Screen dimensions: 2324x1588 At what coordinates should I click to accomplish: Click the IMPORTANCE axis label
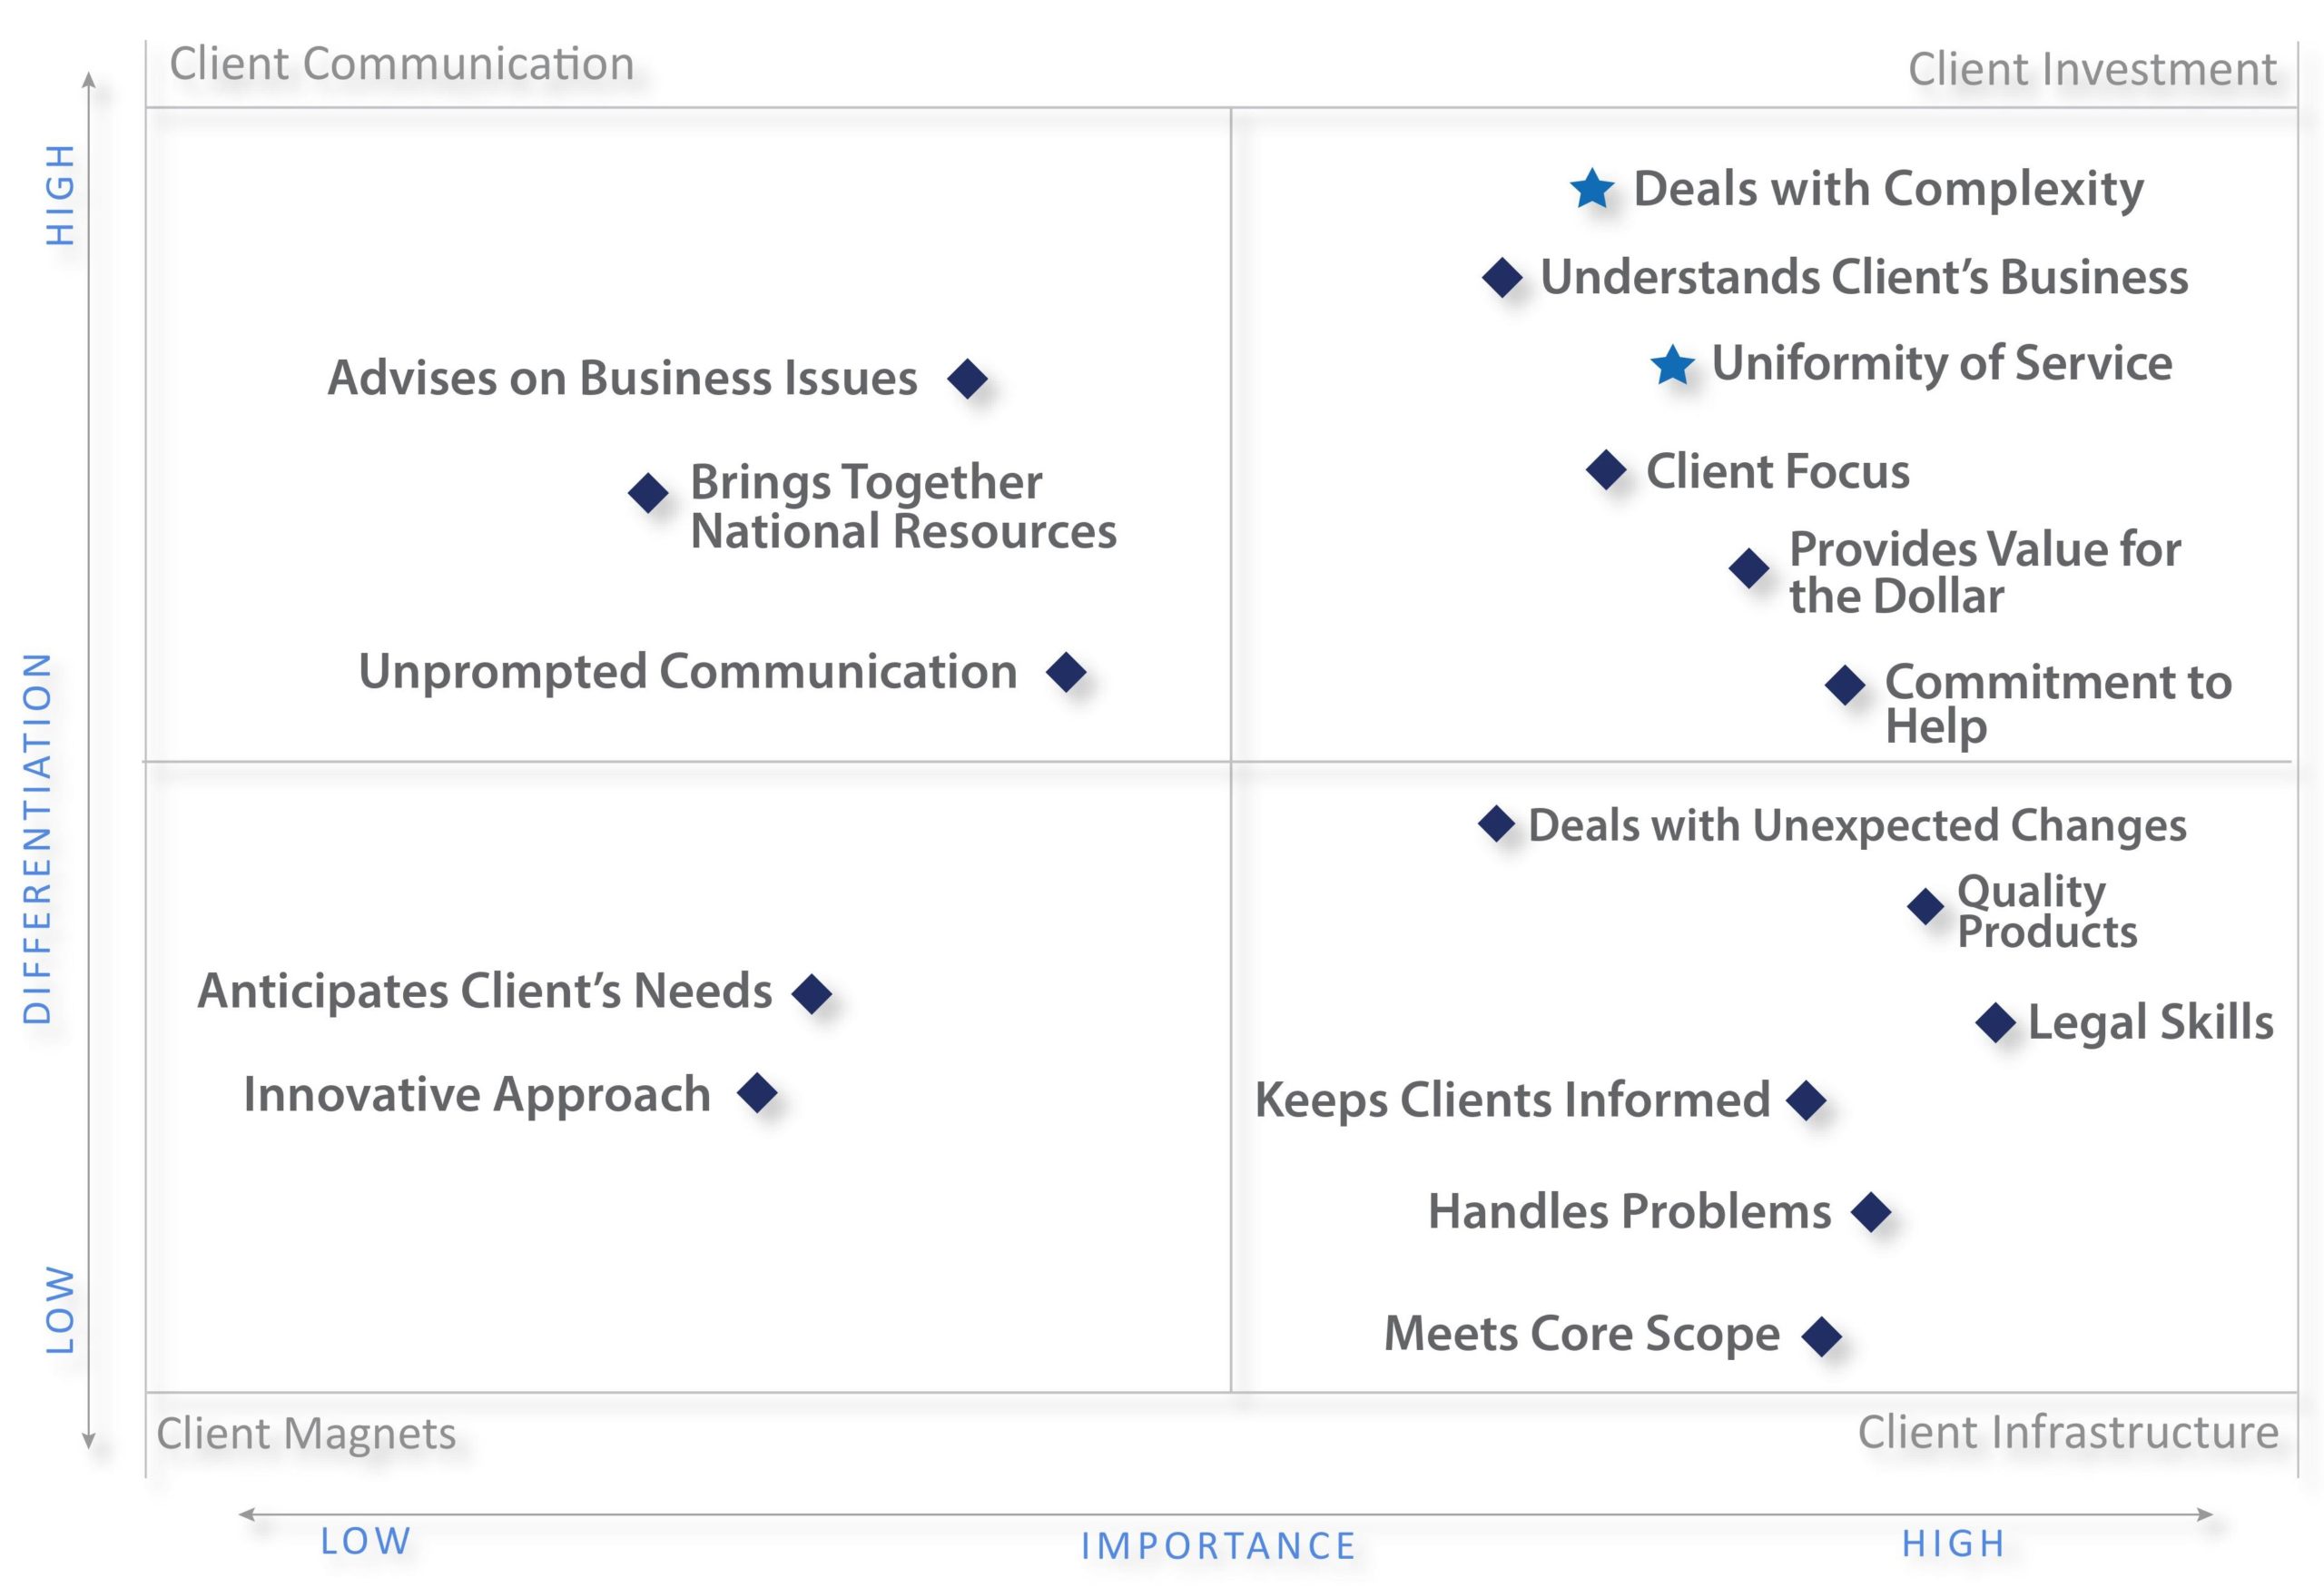[1218, 1546]
